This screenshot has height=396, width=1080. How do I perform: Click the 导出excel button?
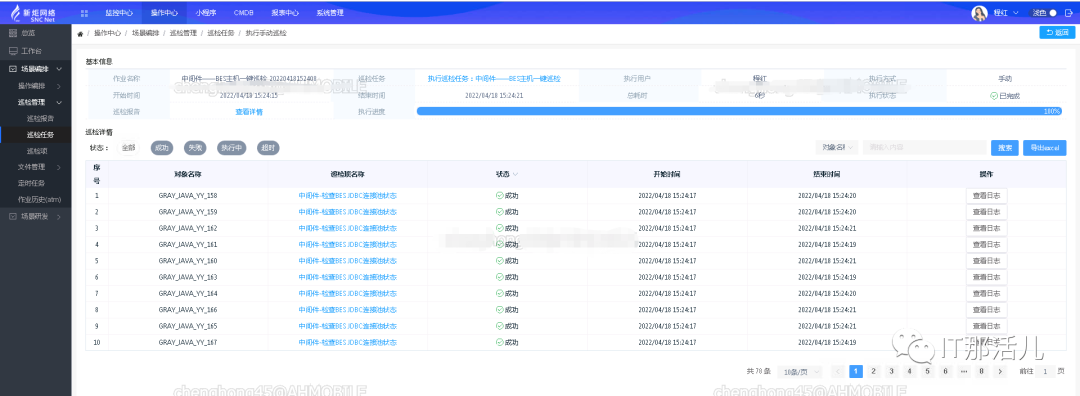(1045, 147)
